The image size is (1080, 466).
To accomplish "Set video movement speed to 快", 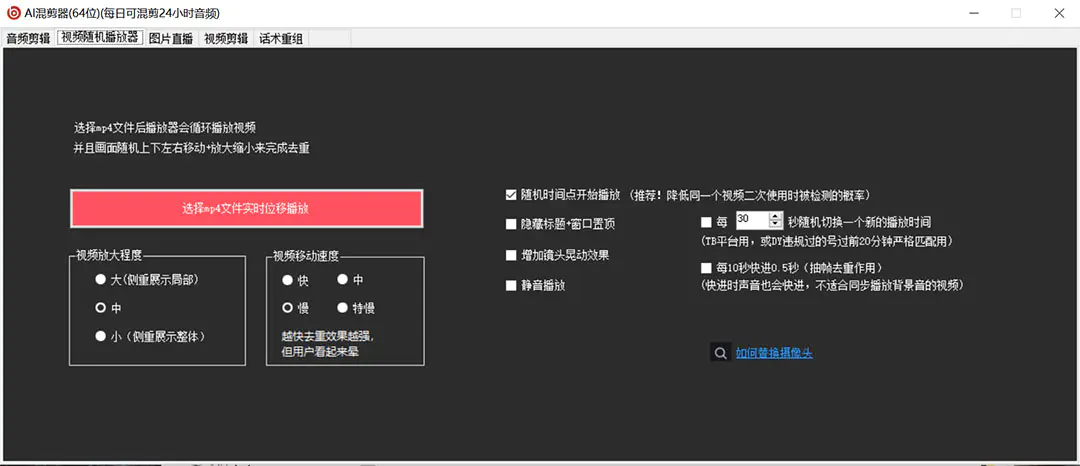I will [288, 280].
